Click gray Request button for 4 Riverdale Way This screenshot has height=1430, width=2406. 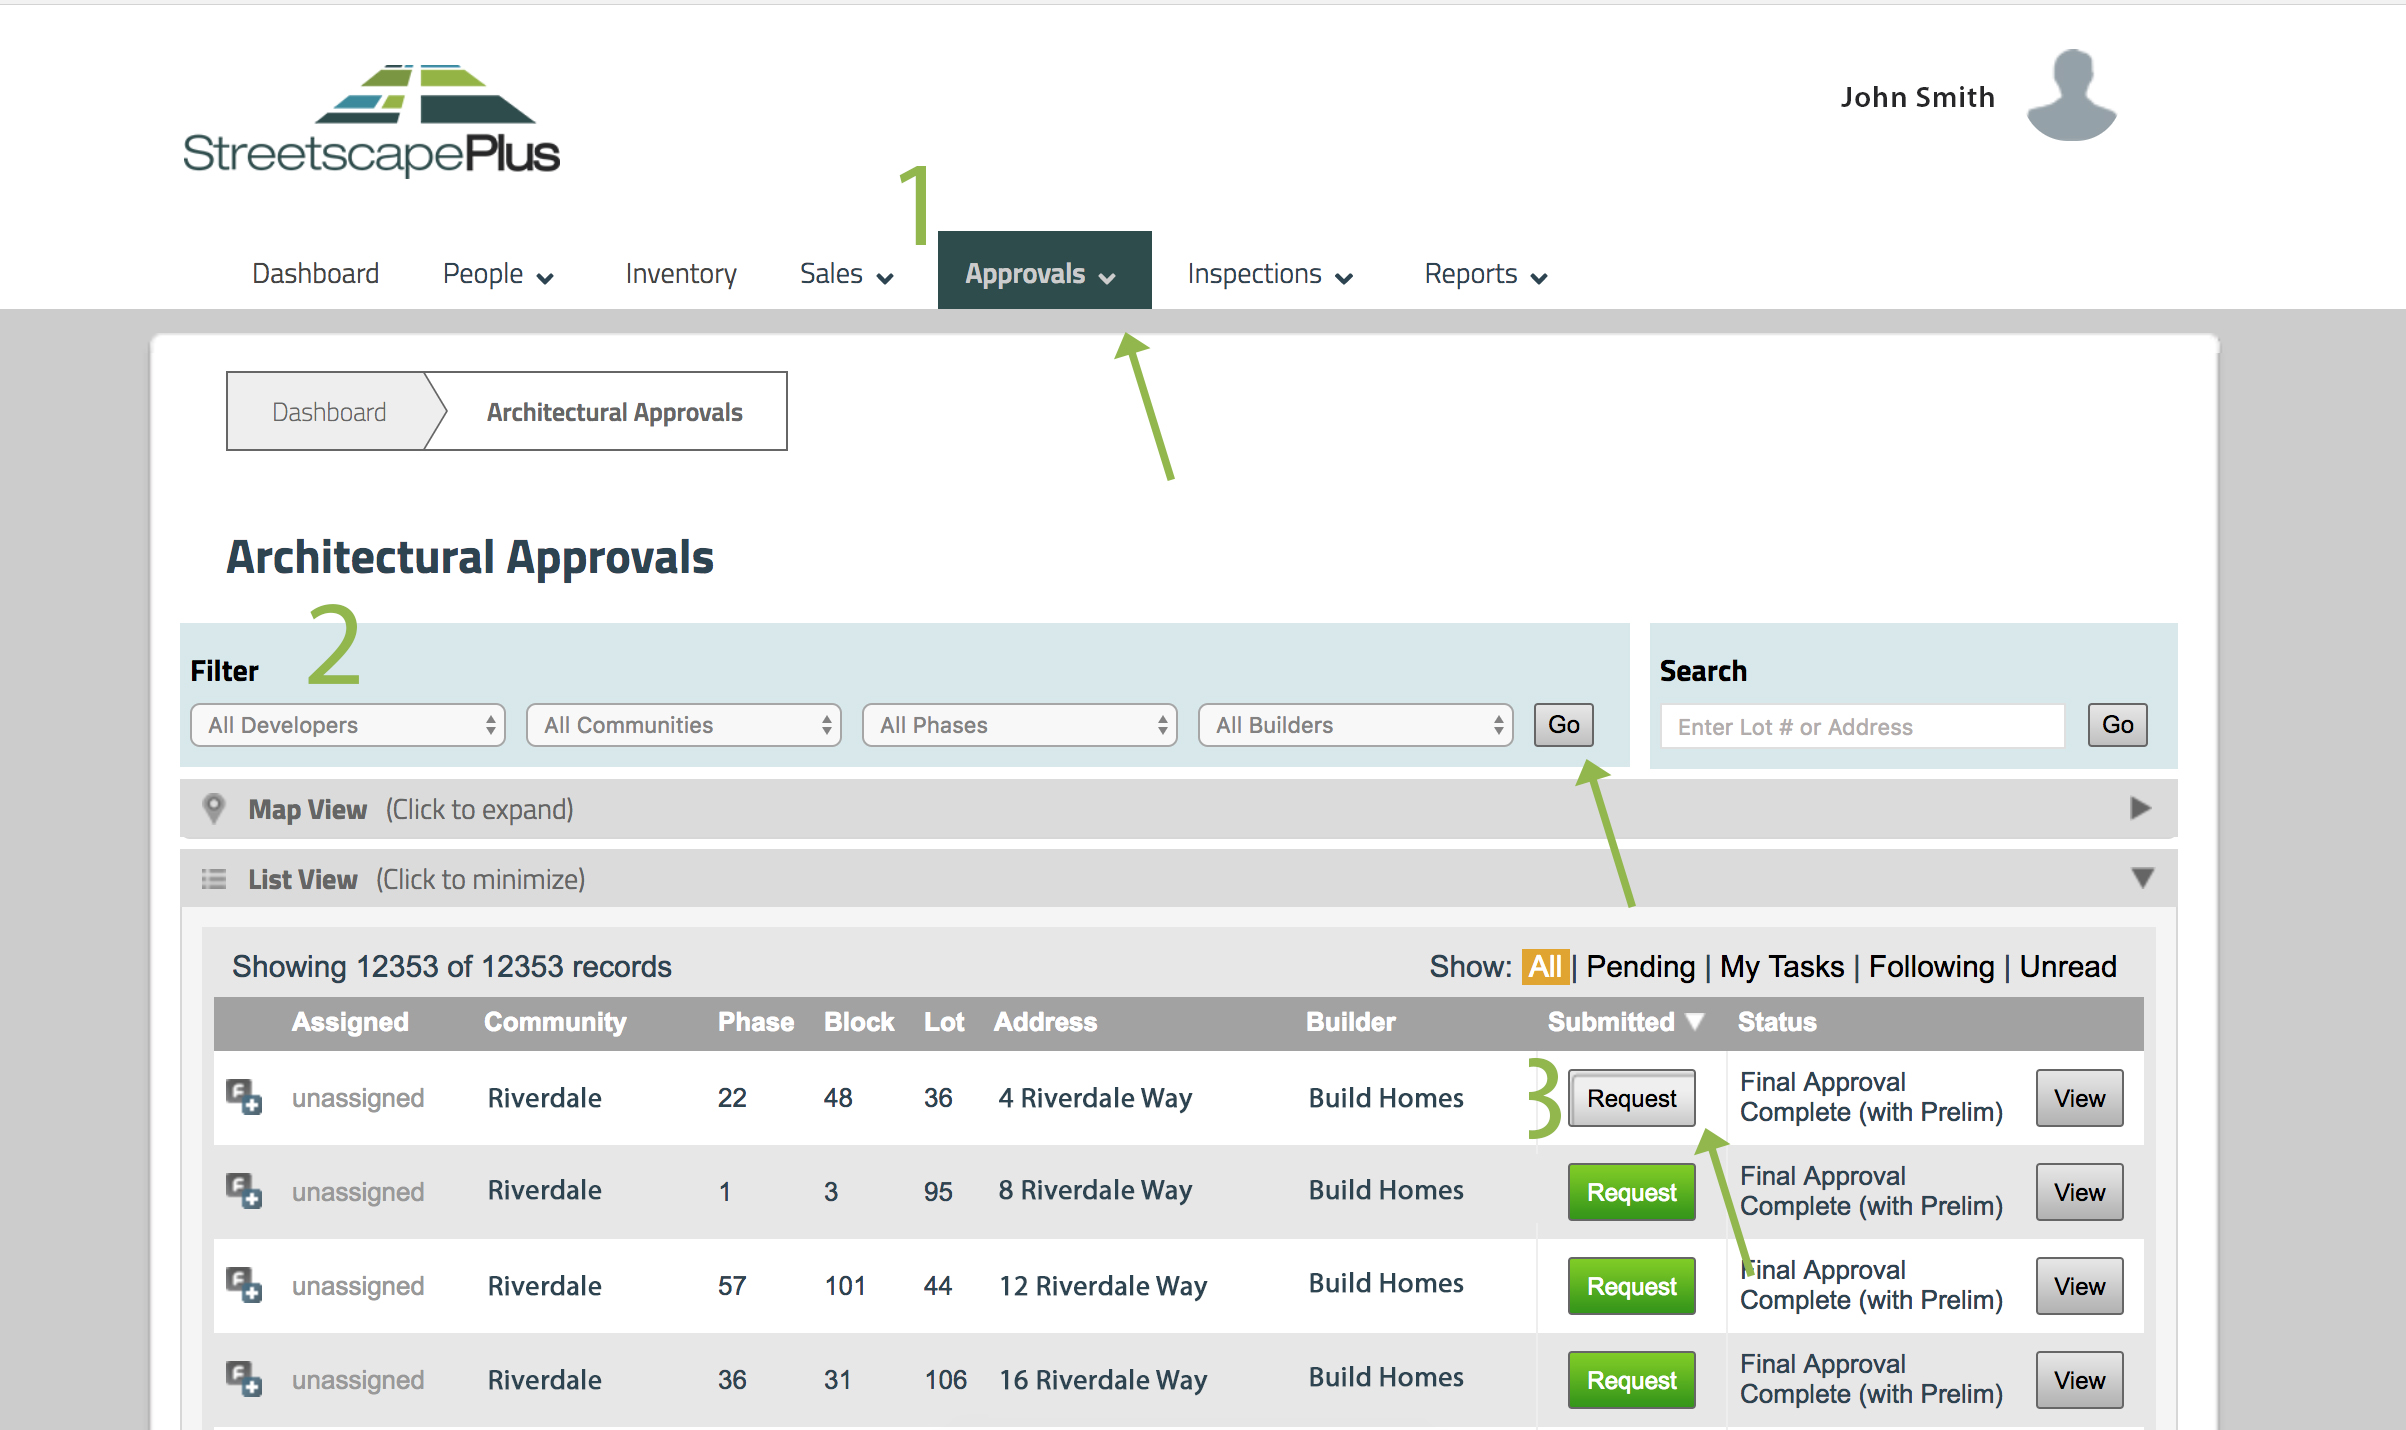1631,1098
